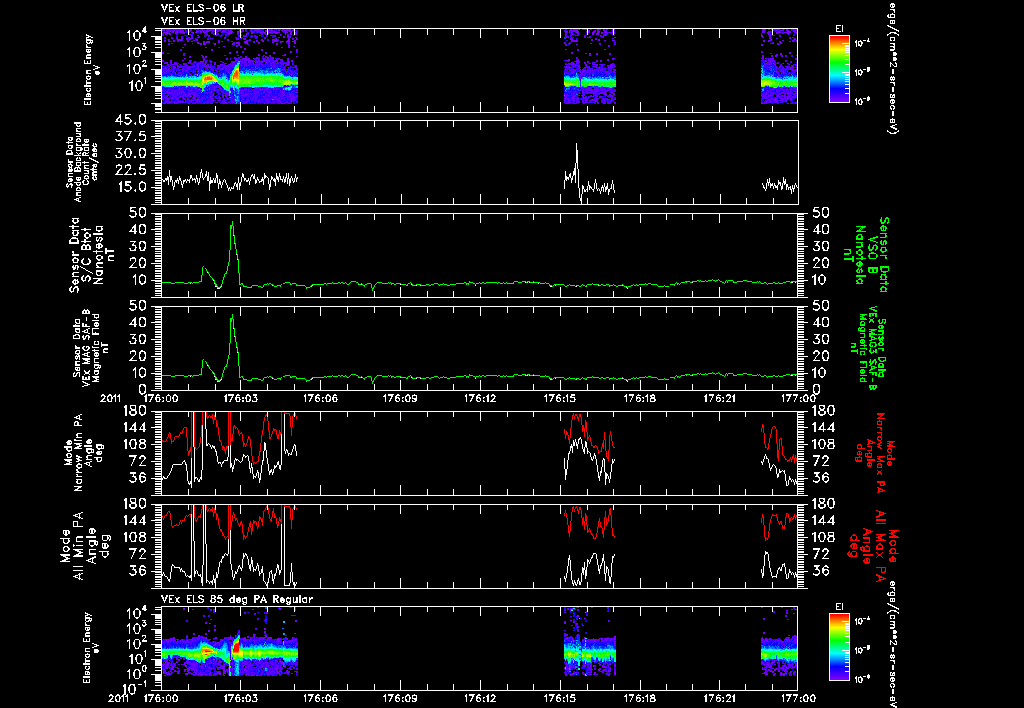
Task: Click the "45.0" tick label on count rate axis
Action: click(133, 120)
